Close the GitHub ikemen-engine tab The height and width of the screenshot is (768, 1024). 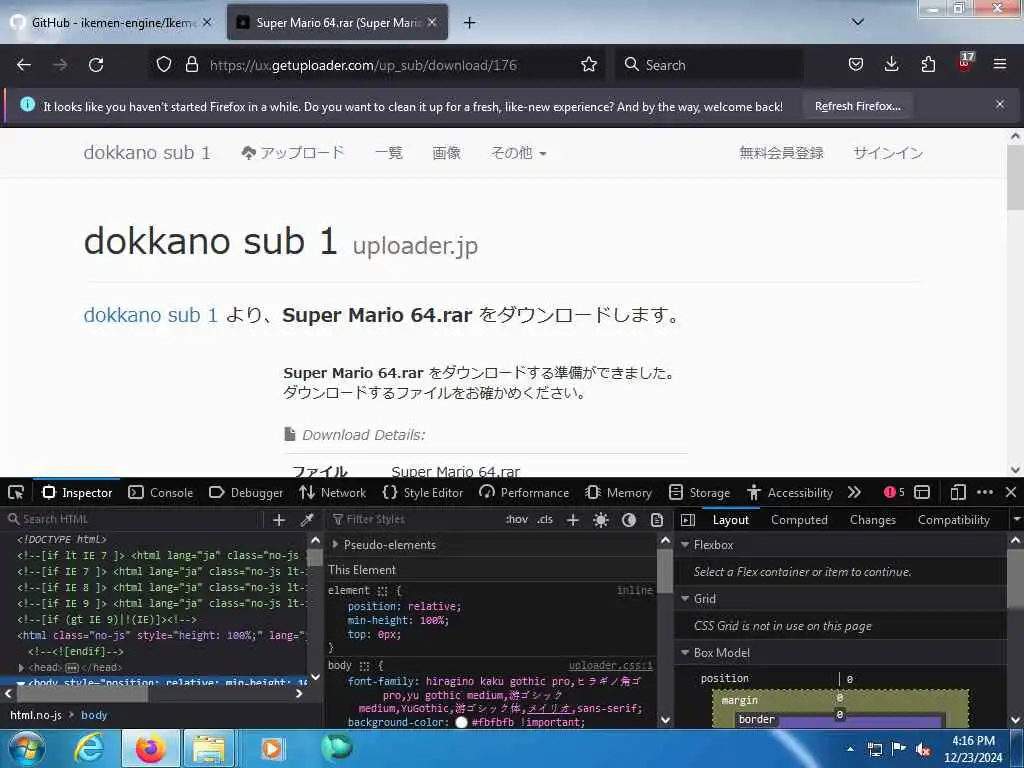pos(207,22)
